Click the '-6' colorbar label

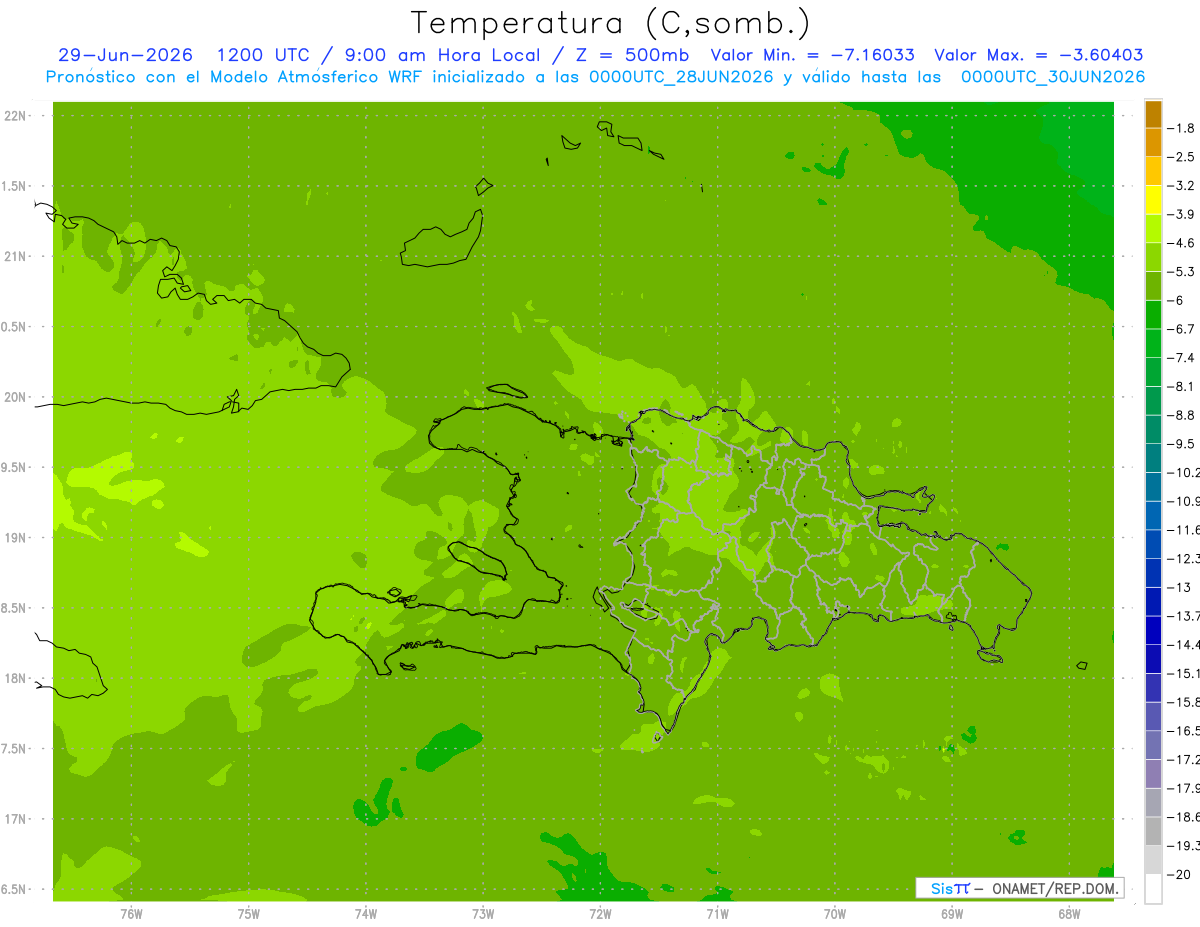pyautogui.click(x=1176, y=300)
